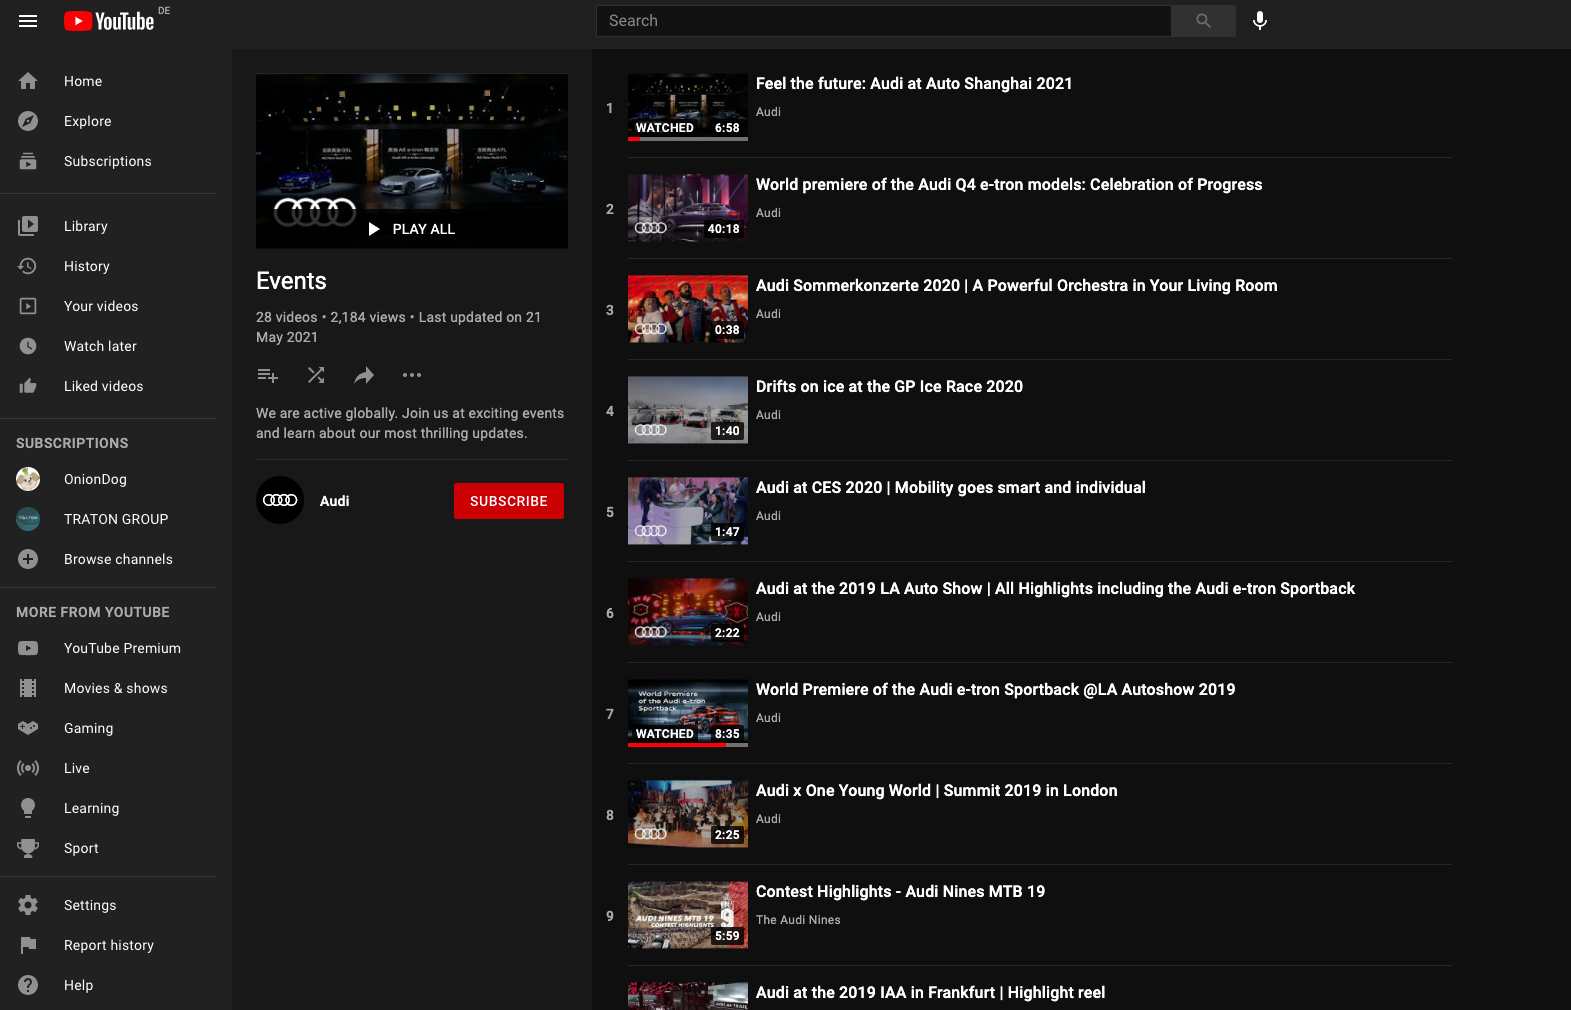Open the Explore compass icon
1571x1010 pixels.
28,121
